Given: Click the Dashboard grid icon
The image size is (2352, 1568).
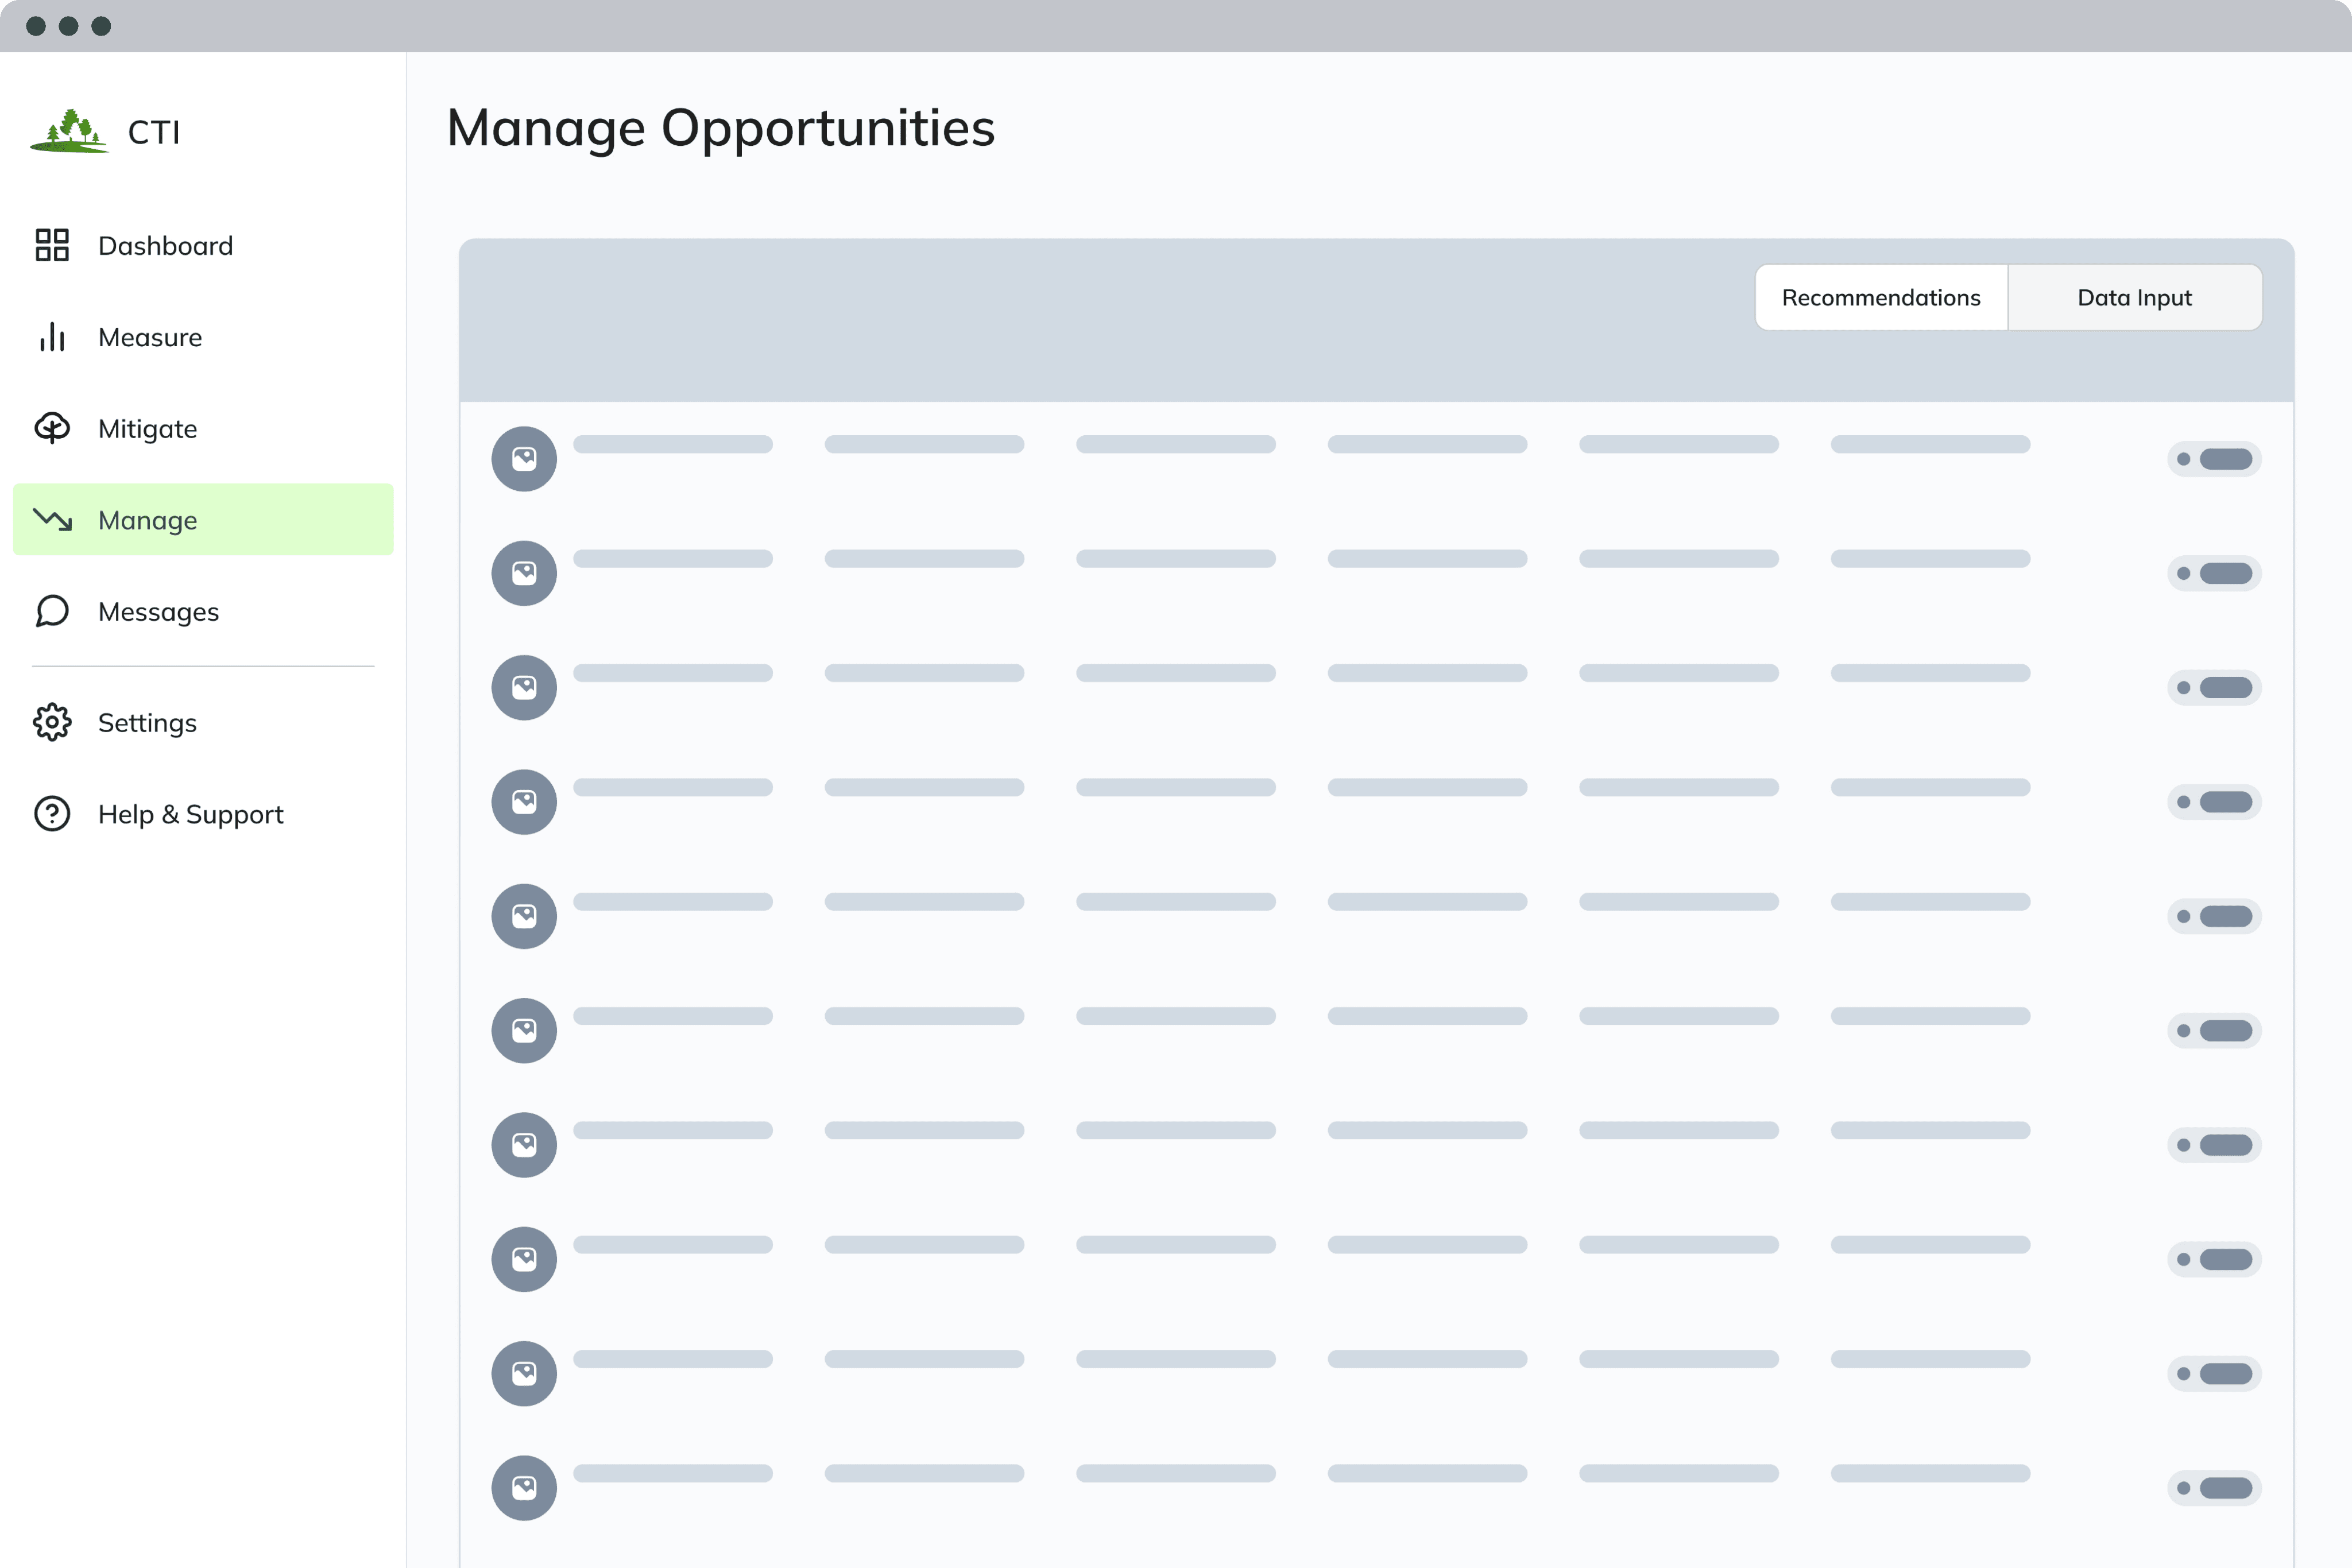Looking at the screenshot, I should pyautogui.click(x=52, y=245).
